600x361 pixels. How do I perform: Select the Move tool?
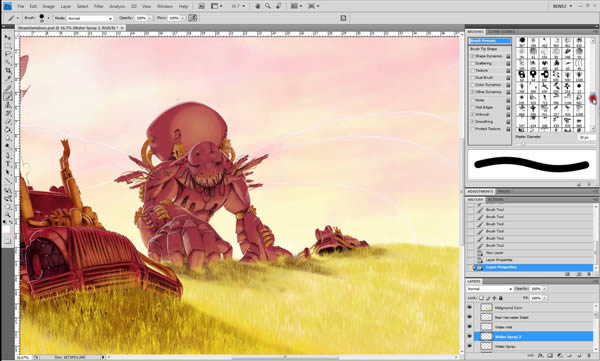point(8,37)
